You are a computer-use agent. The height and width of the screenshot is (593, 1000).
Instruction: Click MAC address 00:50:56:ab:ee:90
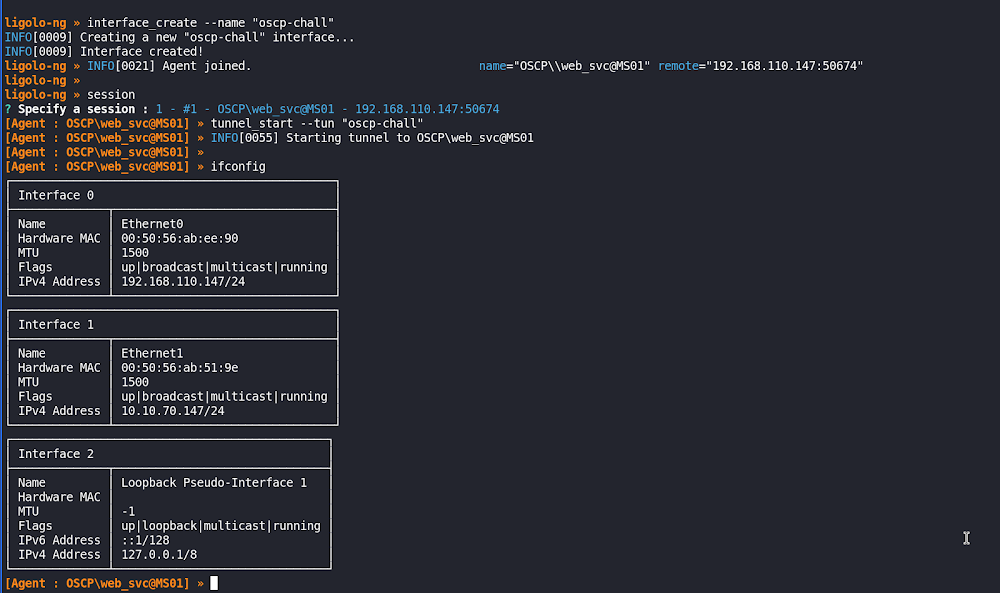[x=180, y=238]
